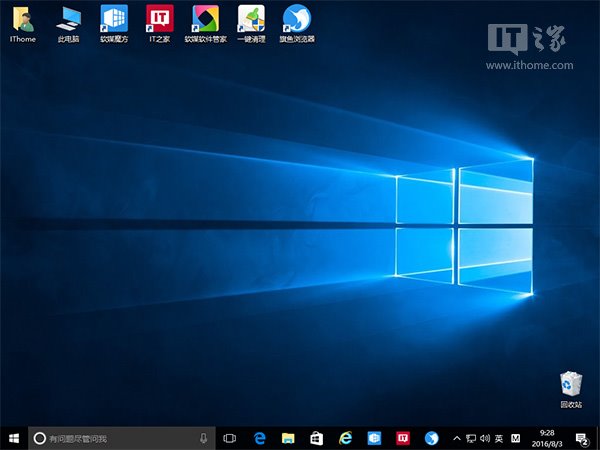Select the IT之家 desktop shortcut
This screenshot has width=600, height=450.
[x=160, y=24]
